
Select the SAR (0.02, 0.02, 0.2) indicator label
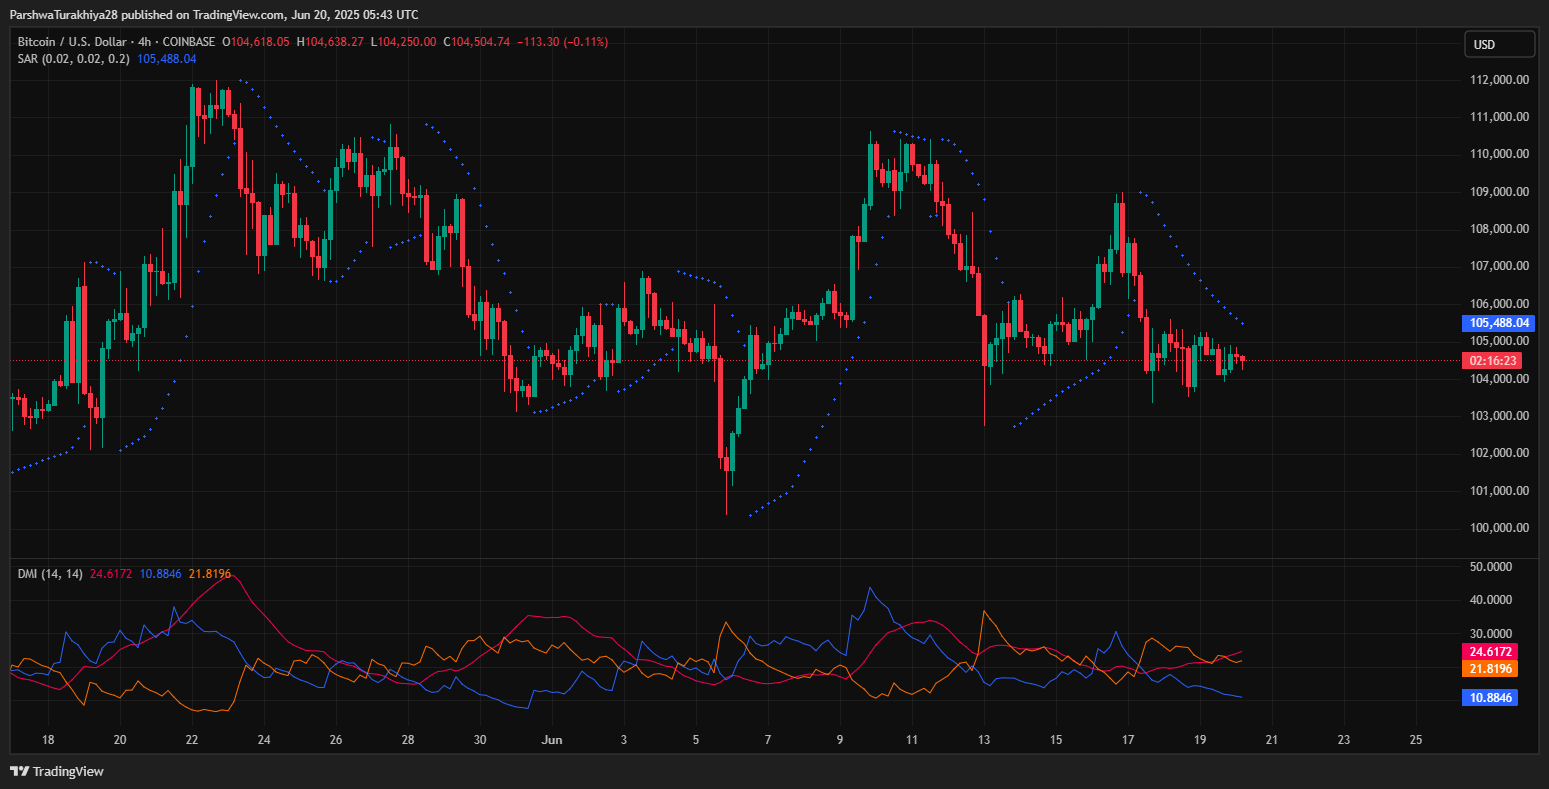[x=73, y=59]
